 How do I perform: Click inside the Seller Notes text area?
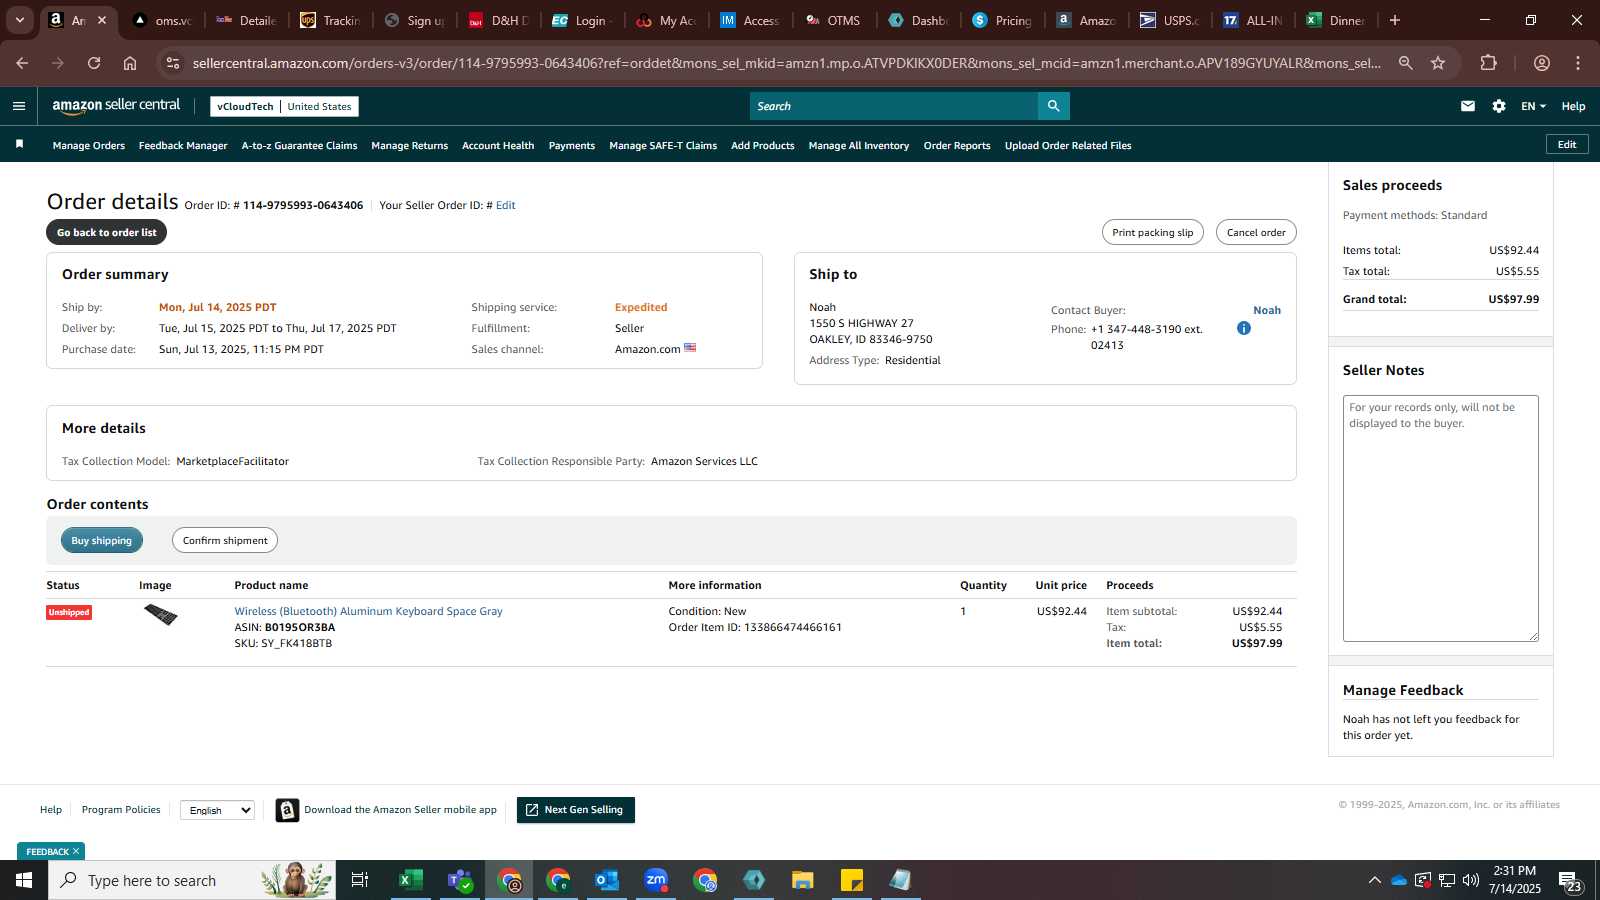pyautogui.click(x=1440, y=518)
